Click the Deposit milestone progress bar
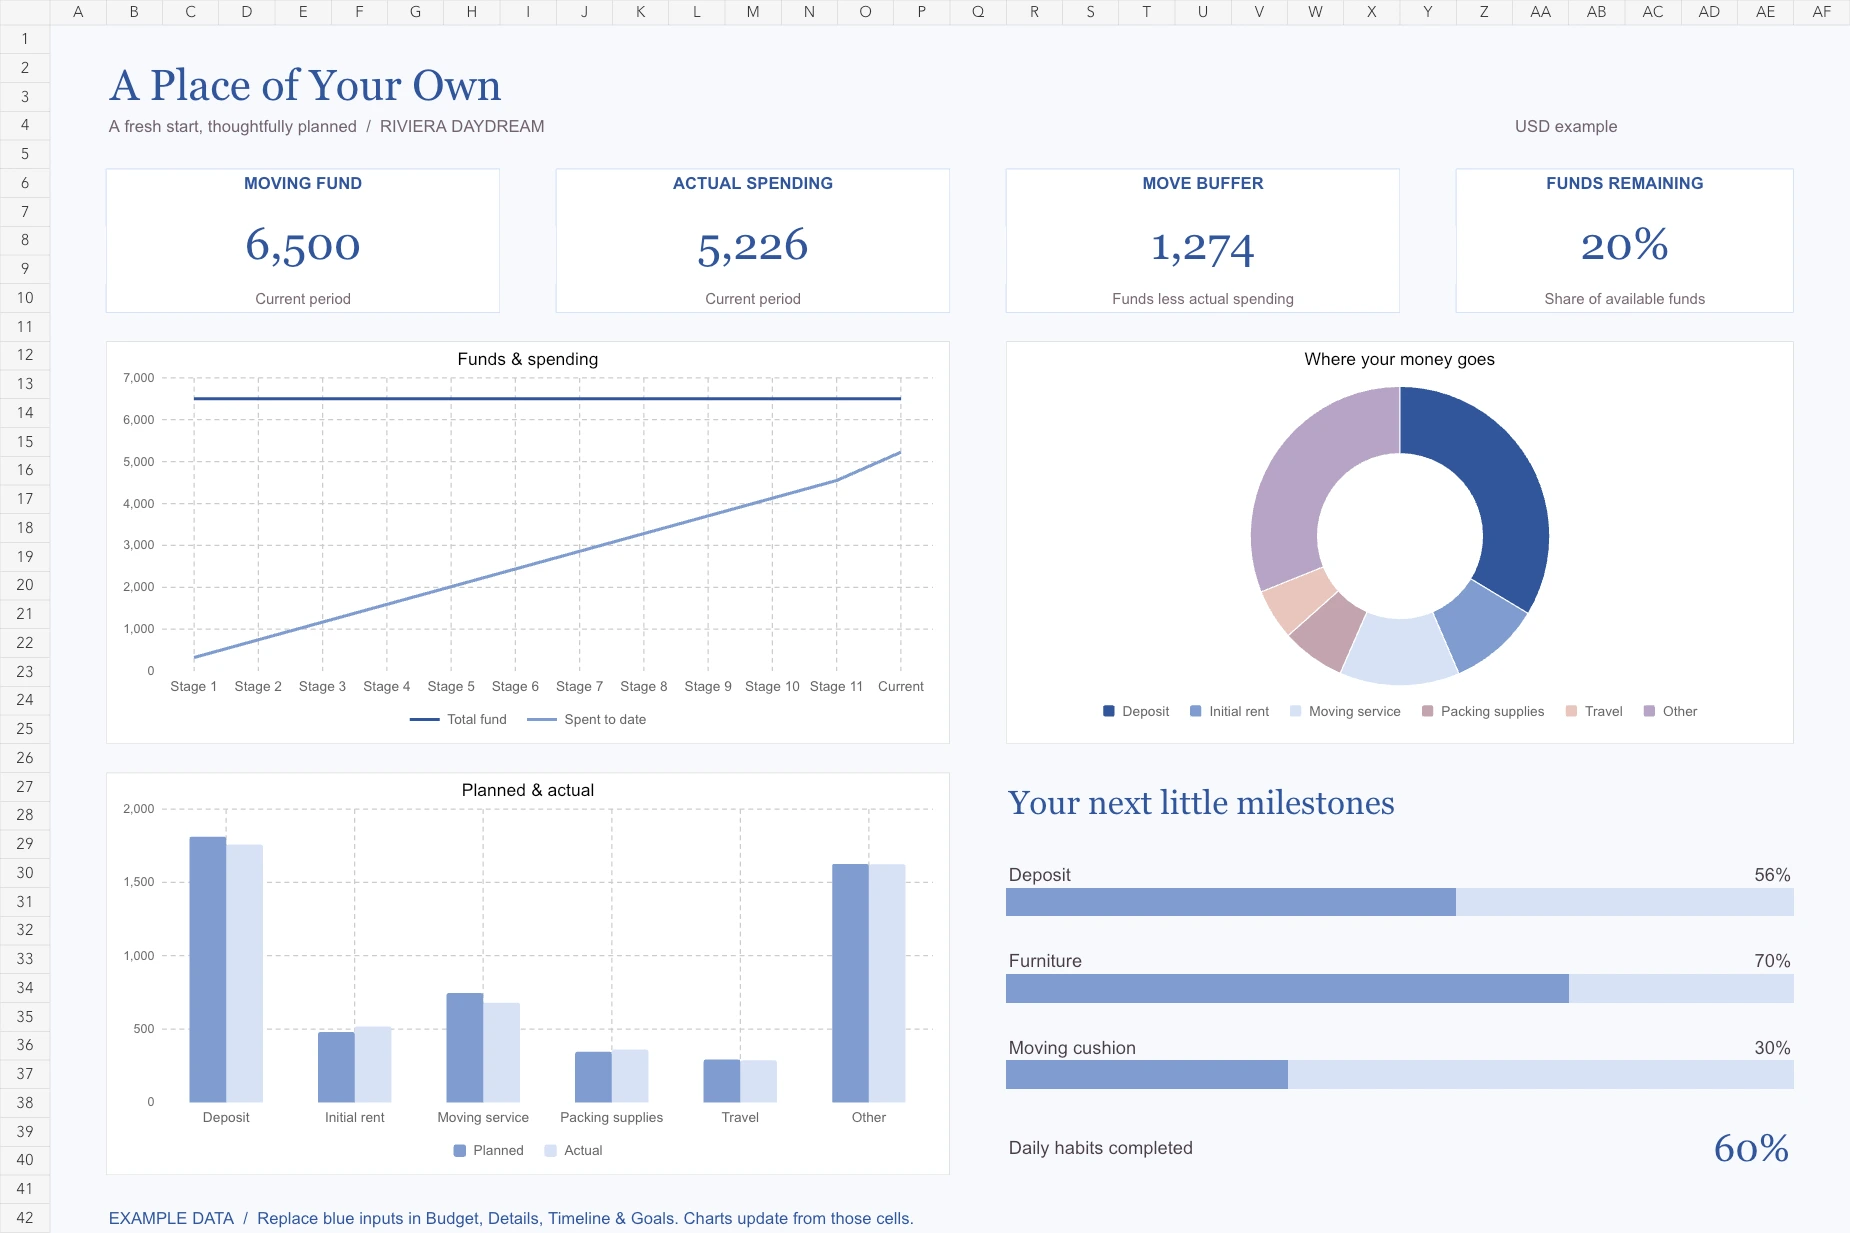The height and width of the screenshot is (1233, 1850). click(x=1400, y=902)
